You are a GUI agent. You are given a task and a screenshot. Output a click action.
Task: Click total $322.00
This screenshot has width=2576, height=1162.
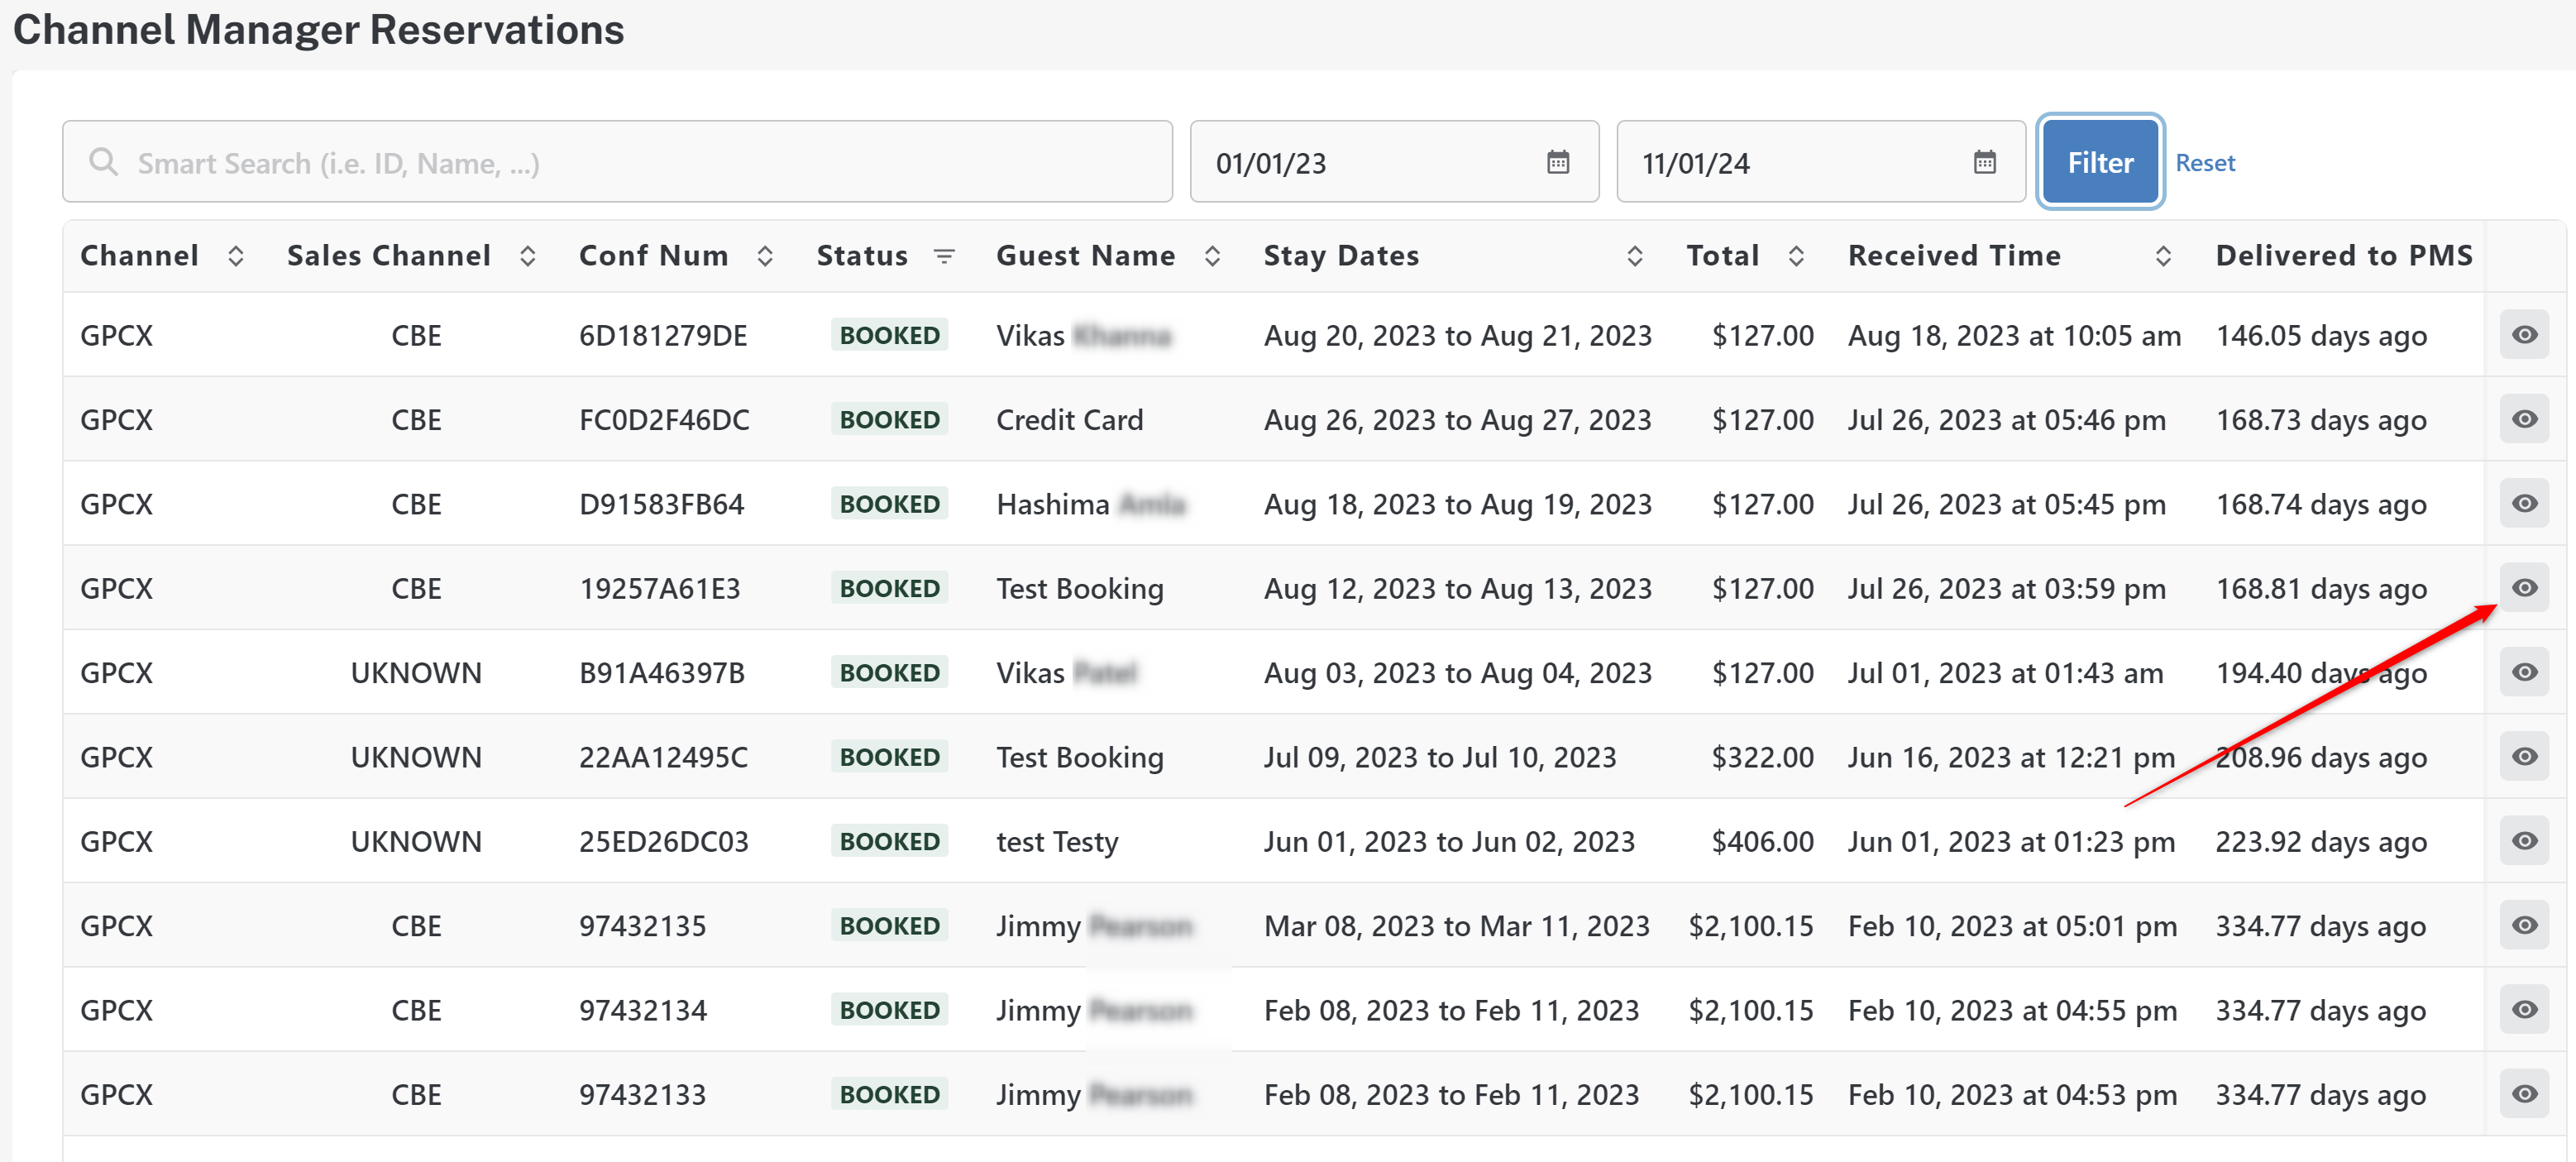pos(1762,757)
